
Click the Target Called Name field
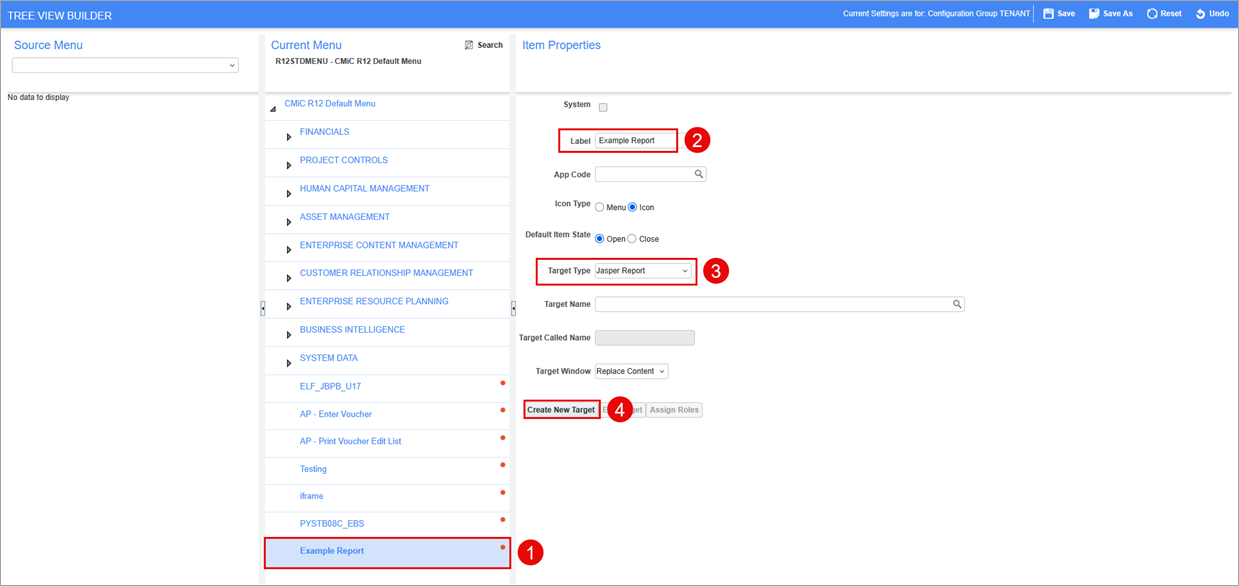click(x=644, y=338)
